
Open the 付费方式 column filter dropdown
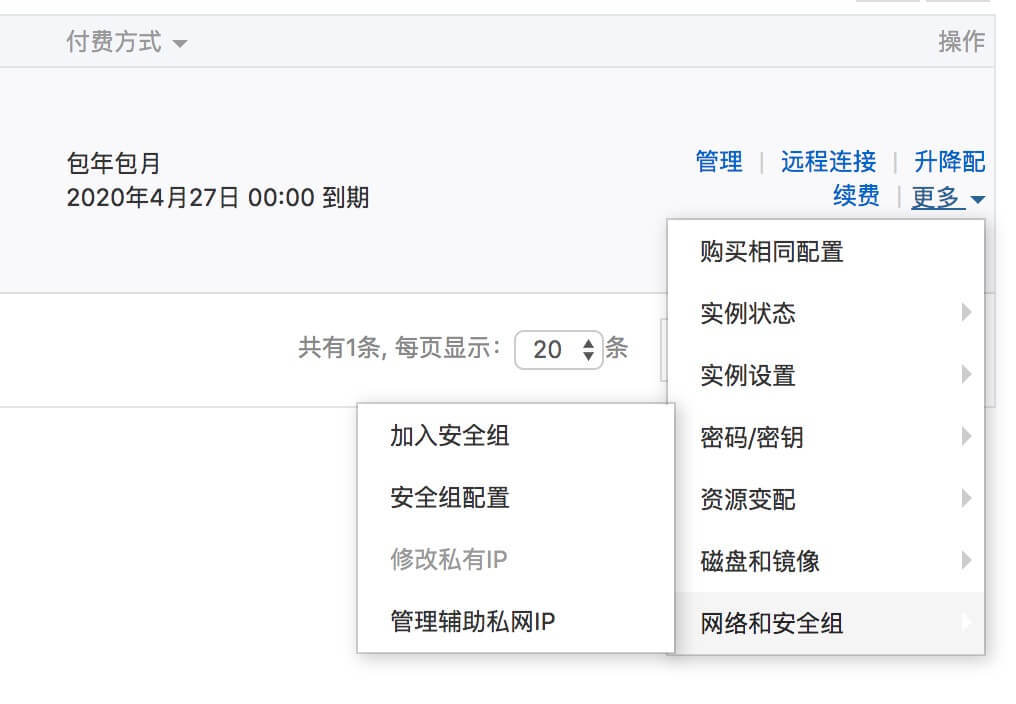point(126,42)
